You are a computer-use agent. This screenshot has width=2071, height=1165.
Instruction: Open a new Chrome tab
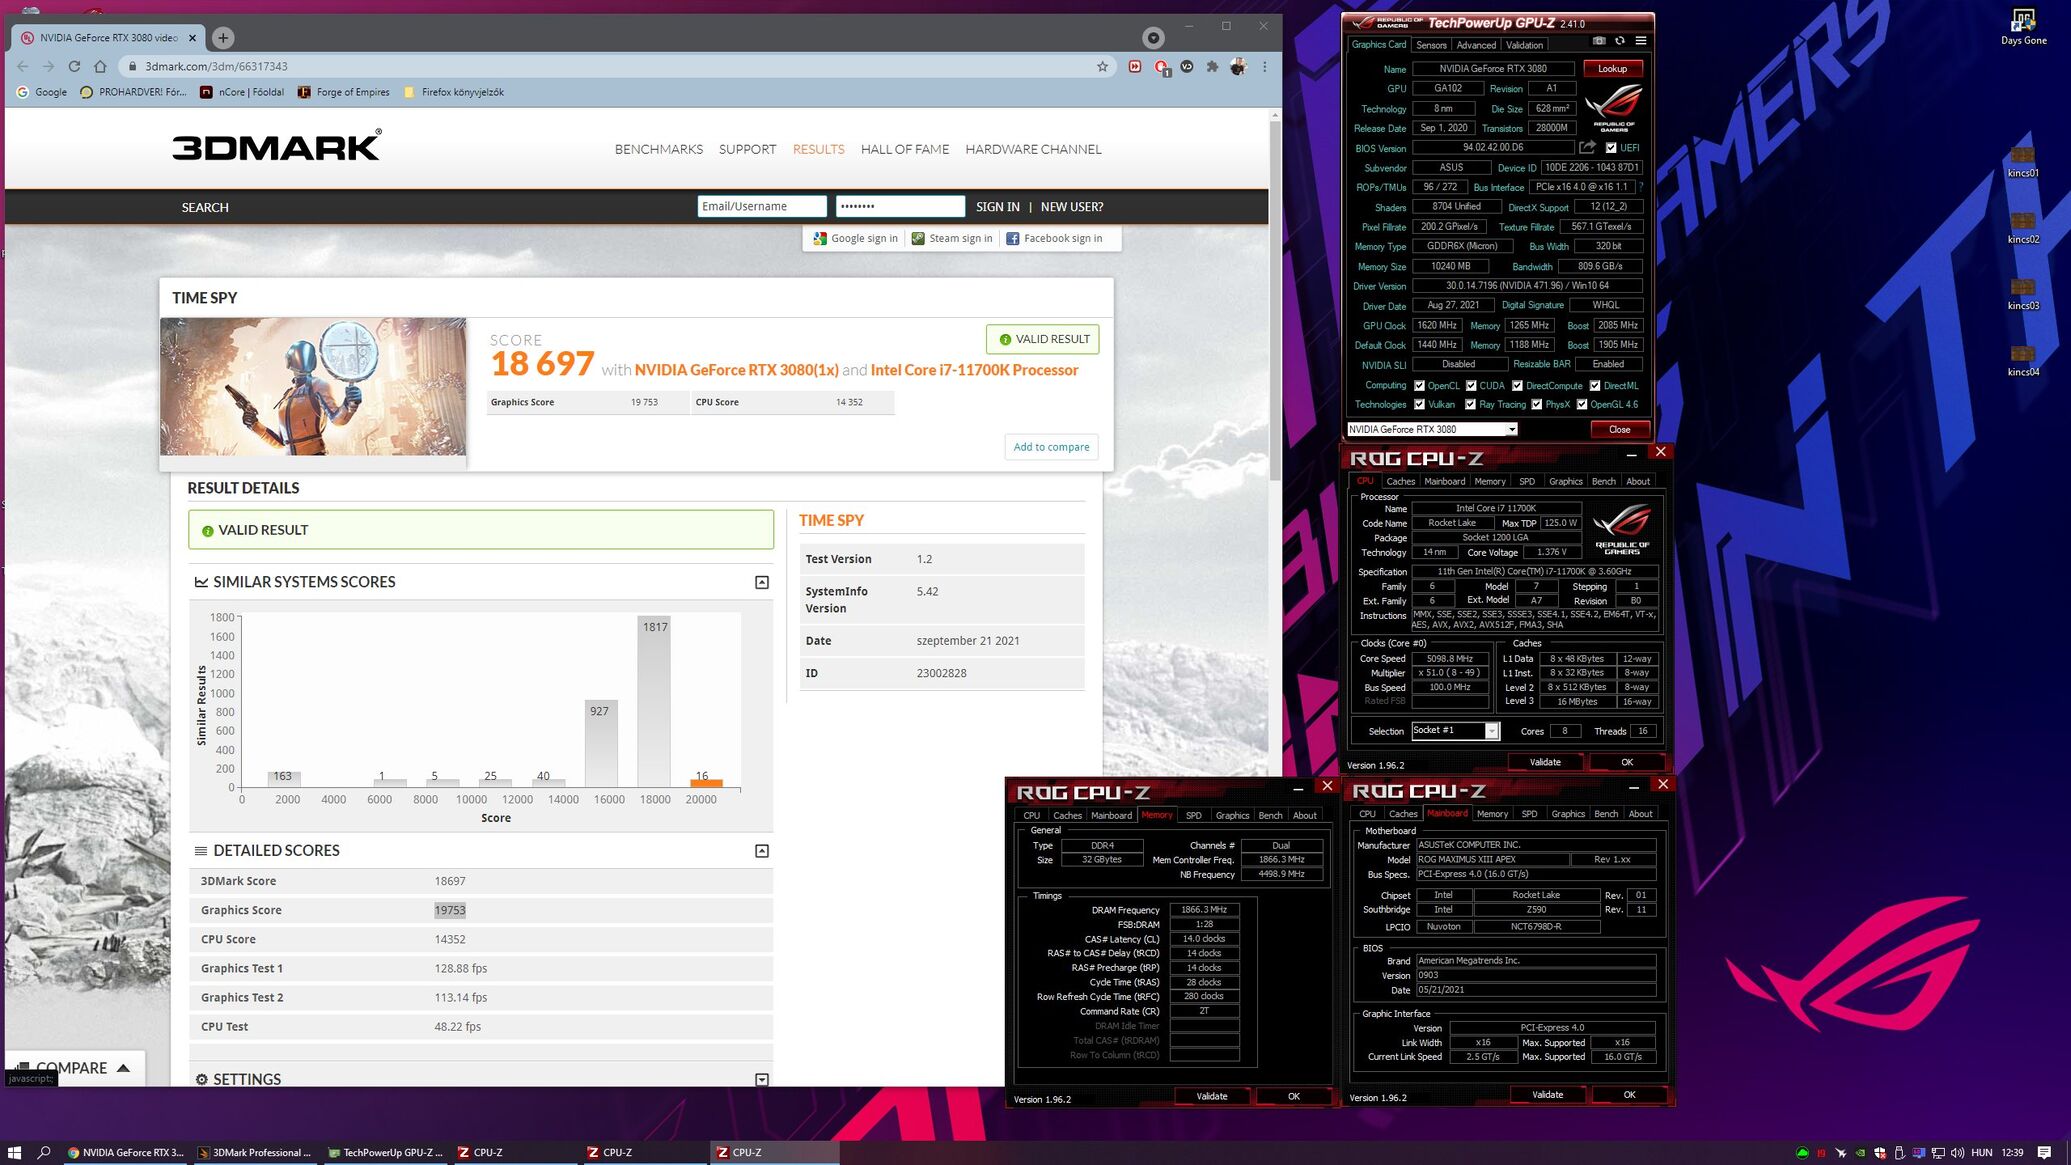point(223,38)
